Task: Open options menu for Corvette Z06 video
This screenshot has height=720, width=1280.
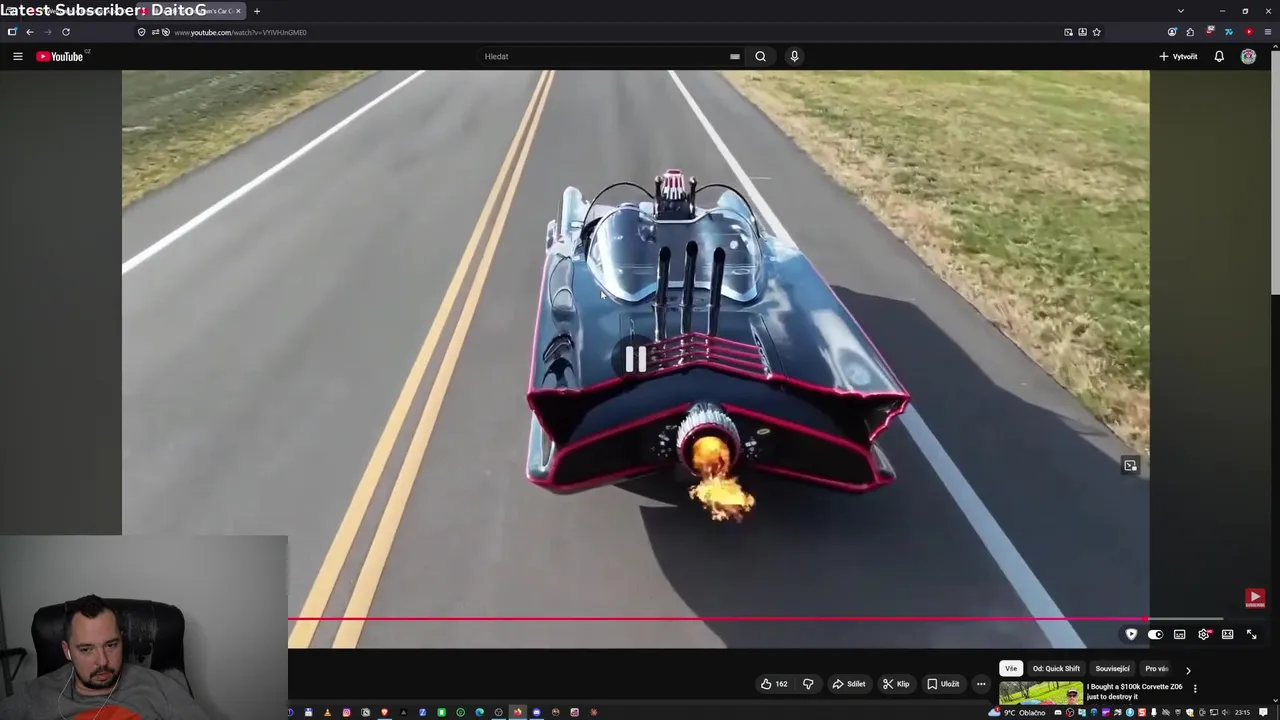Action: [1195, 688]
